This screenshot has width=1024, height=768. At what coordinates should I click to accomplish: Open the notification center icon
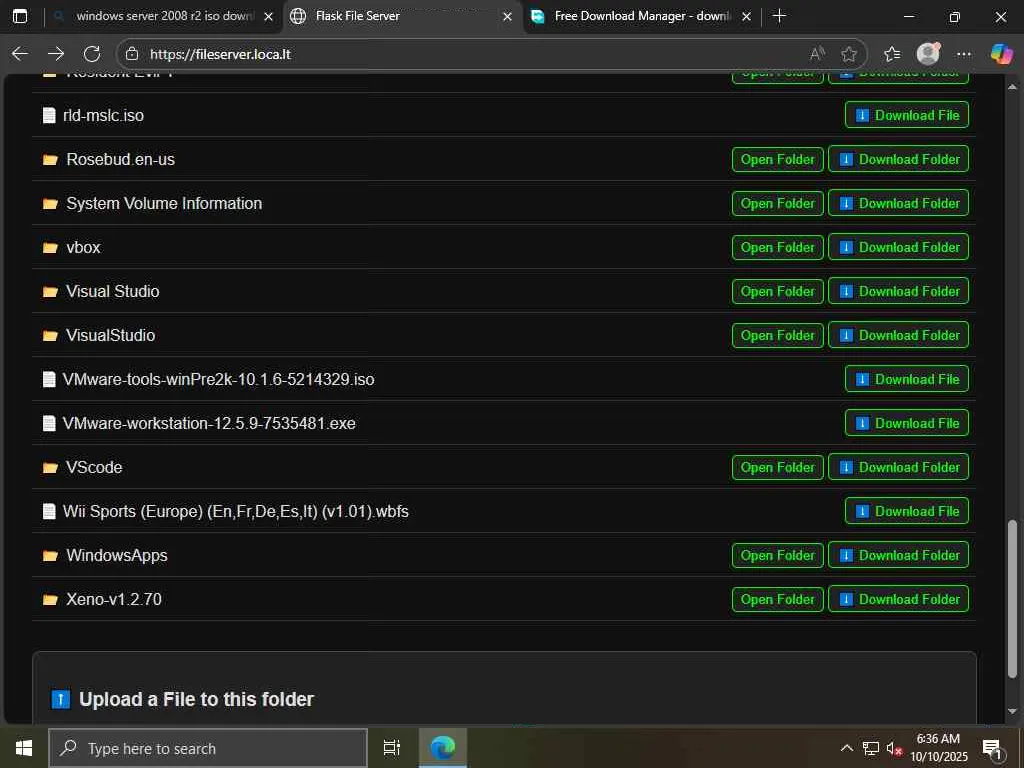coord(992,748)
